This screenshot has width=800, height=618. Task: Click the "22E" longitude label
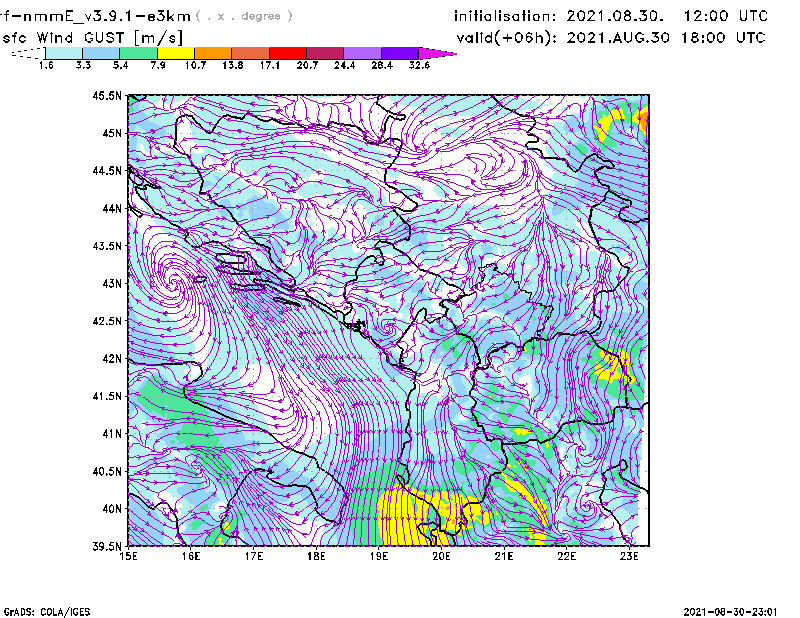coord(566,556)
